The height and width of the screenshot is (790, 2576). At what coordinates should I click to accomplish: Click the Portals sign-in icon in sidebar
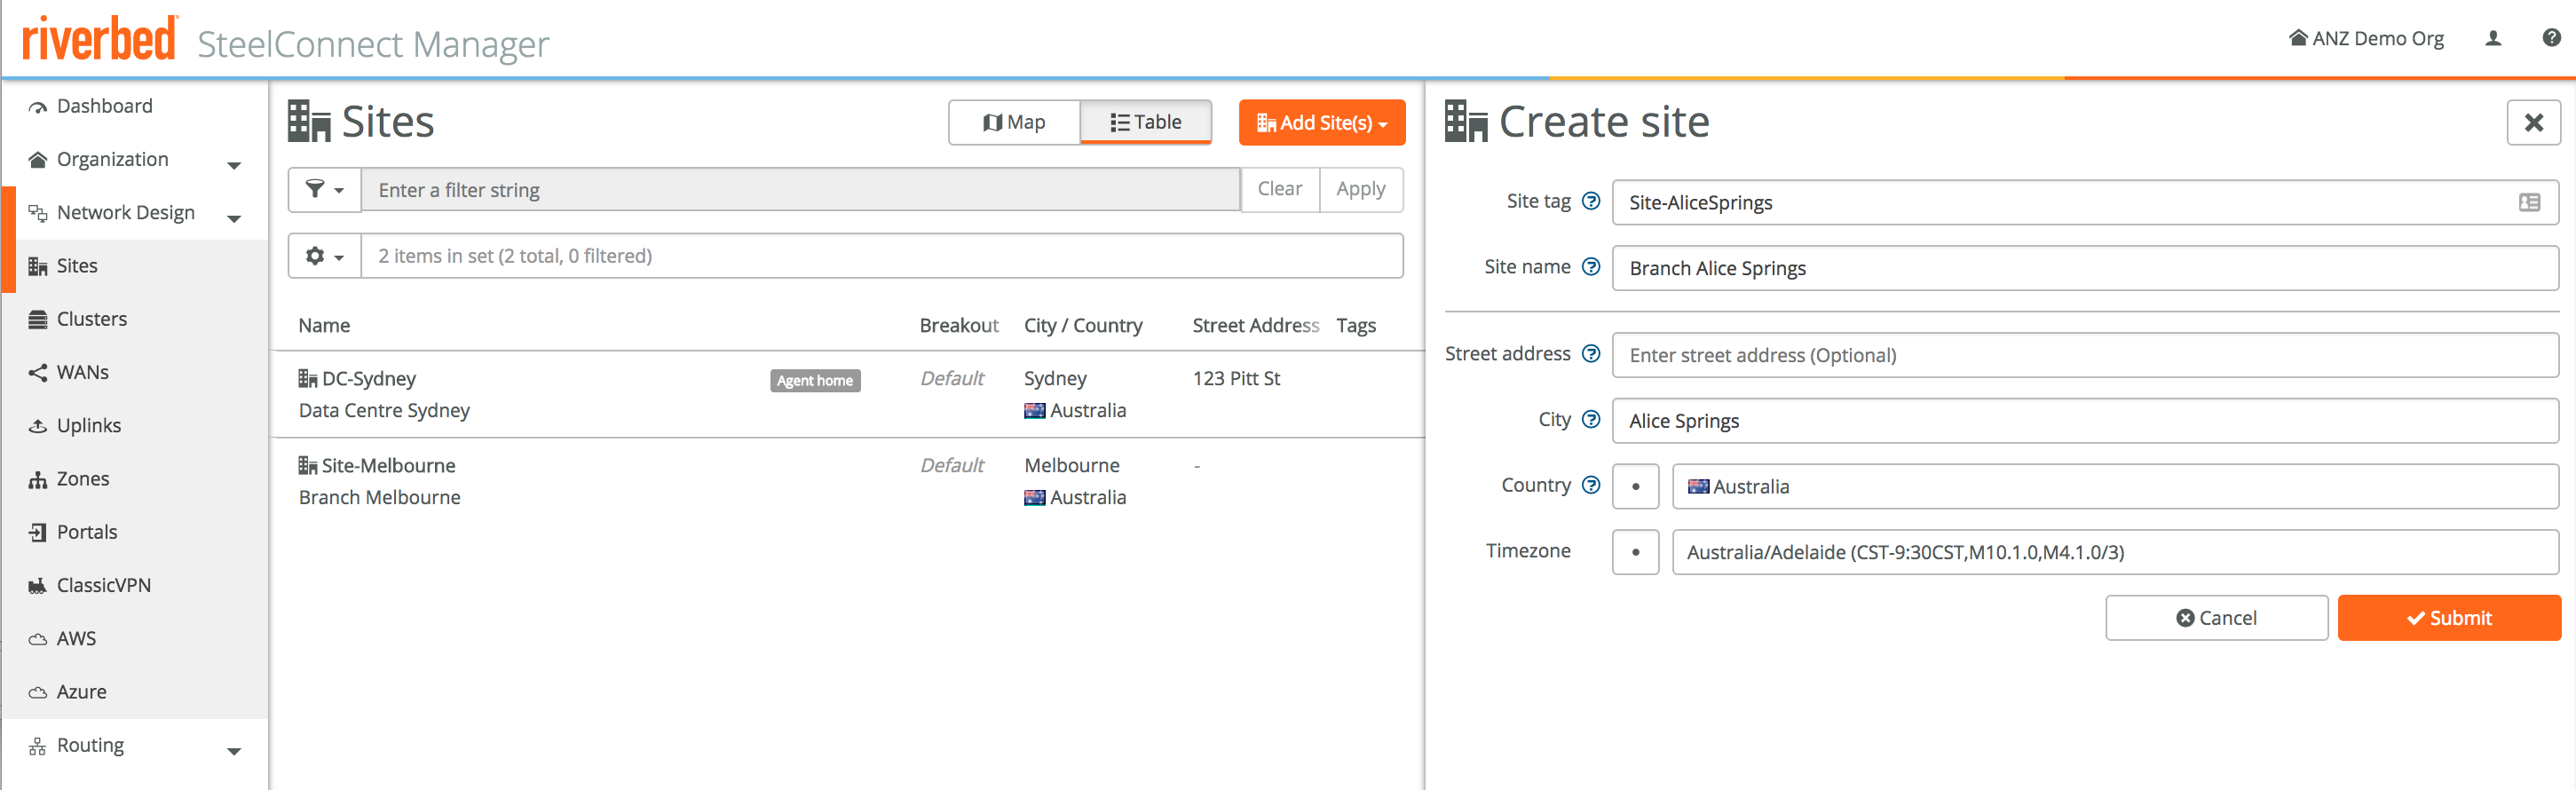point(38,532)
